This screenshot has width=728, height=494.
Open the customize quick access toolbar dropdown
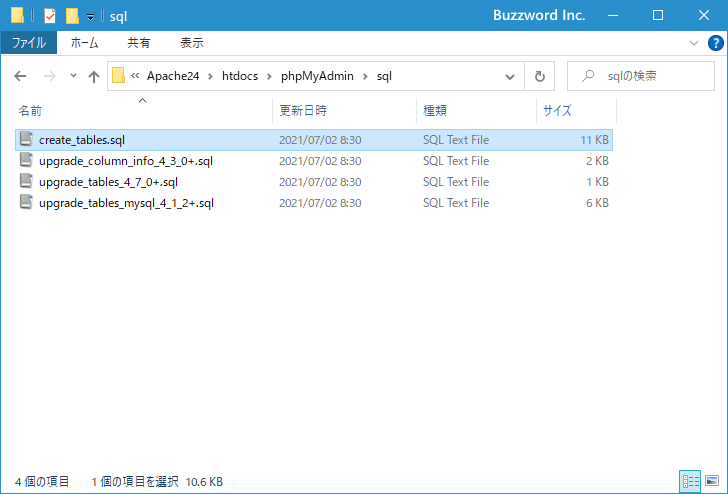(90, 16)
